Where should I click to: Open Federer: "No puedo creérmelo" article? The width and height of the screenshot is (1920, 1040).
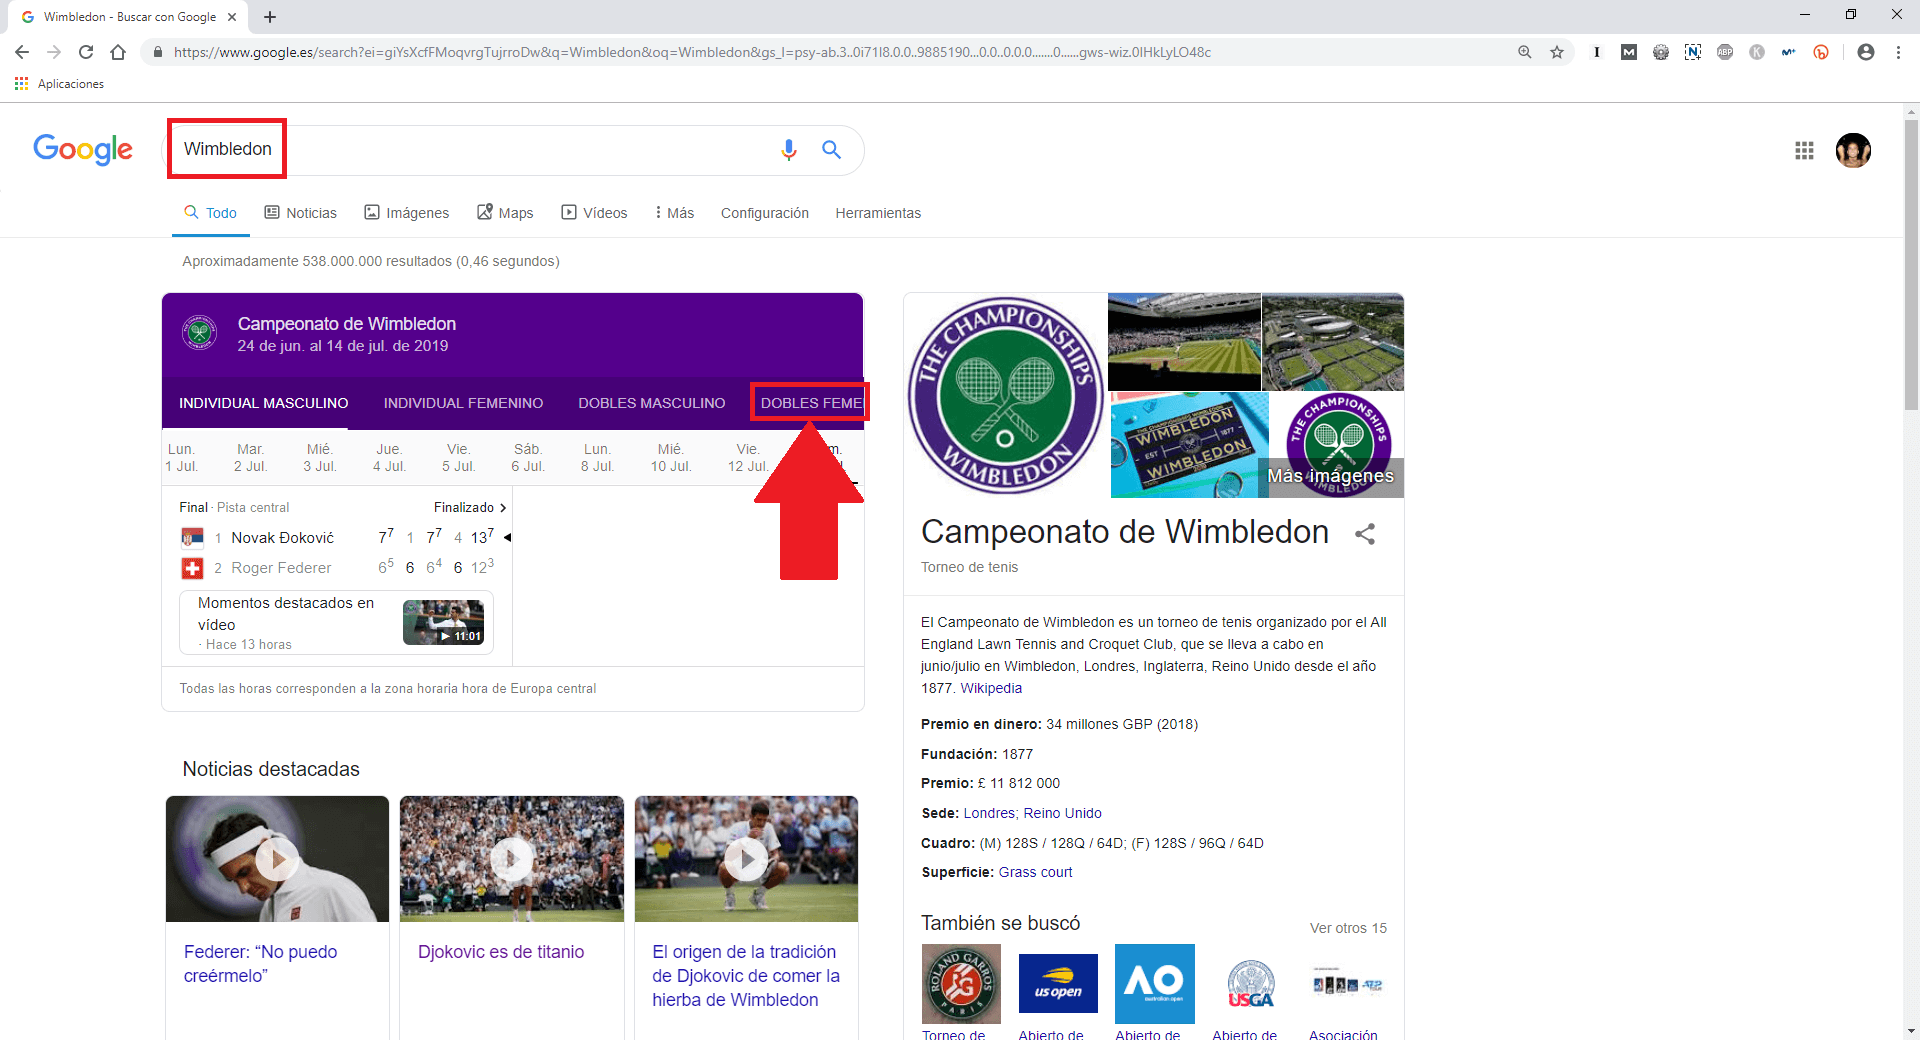[260, 964]
